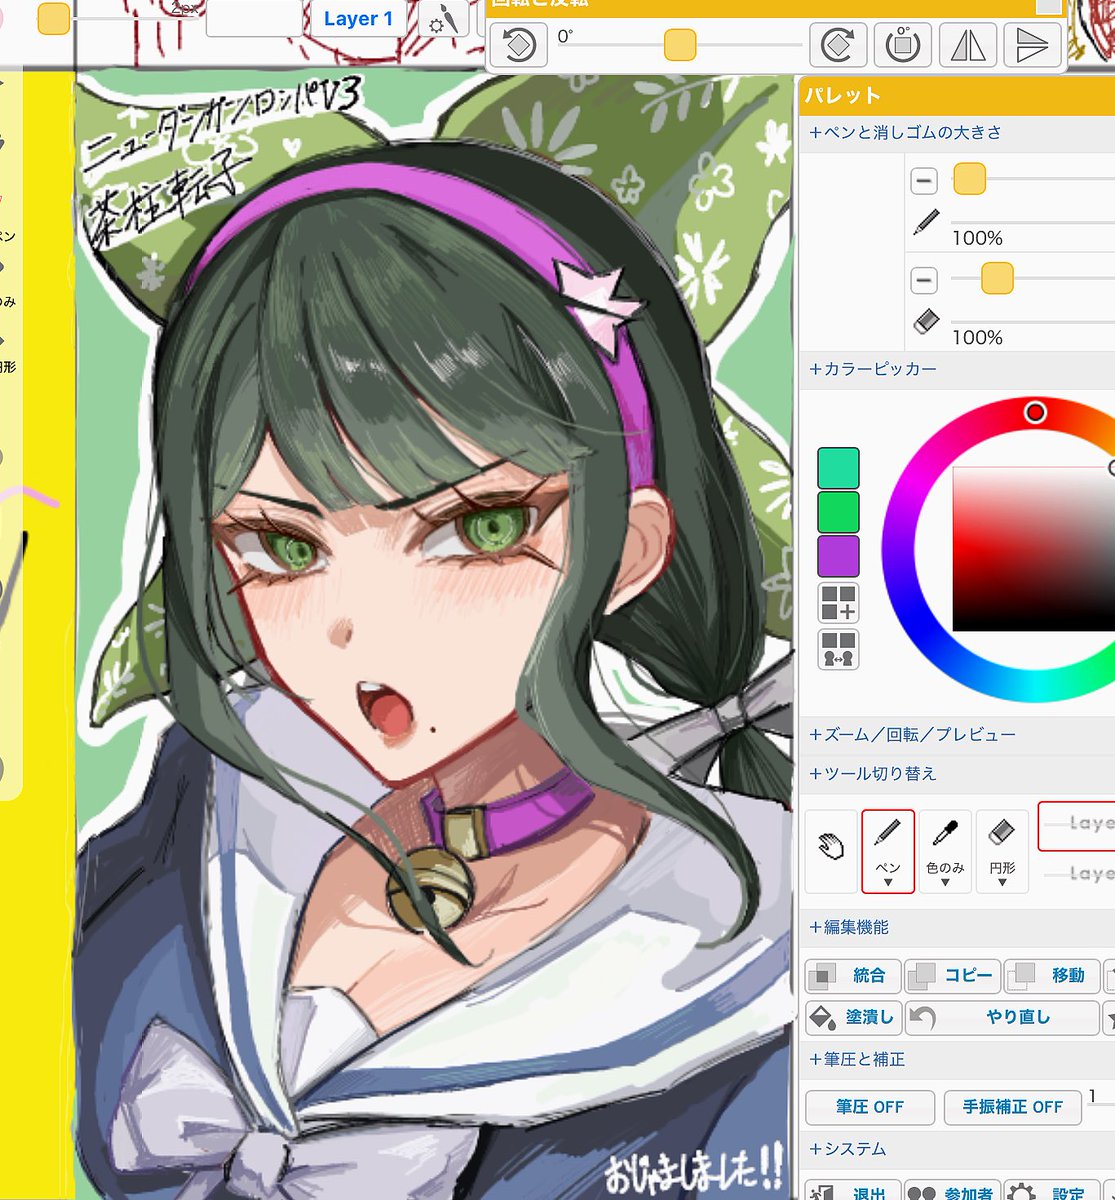Click the 退出 exit button
Viewport: 1115px width, 1200px height.
coord(853,1191)
